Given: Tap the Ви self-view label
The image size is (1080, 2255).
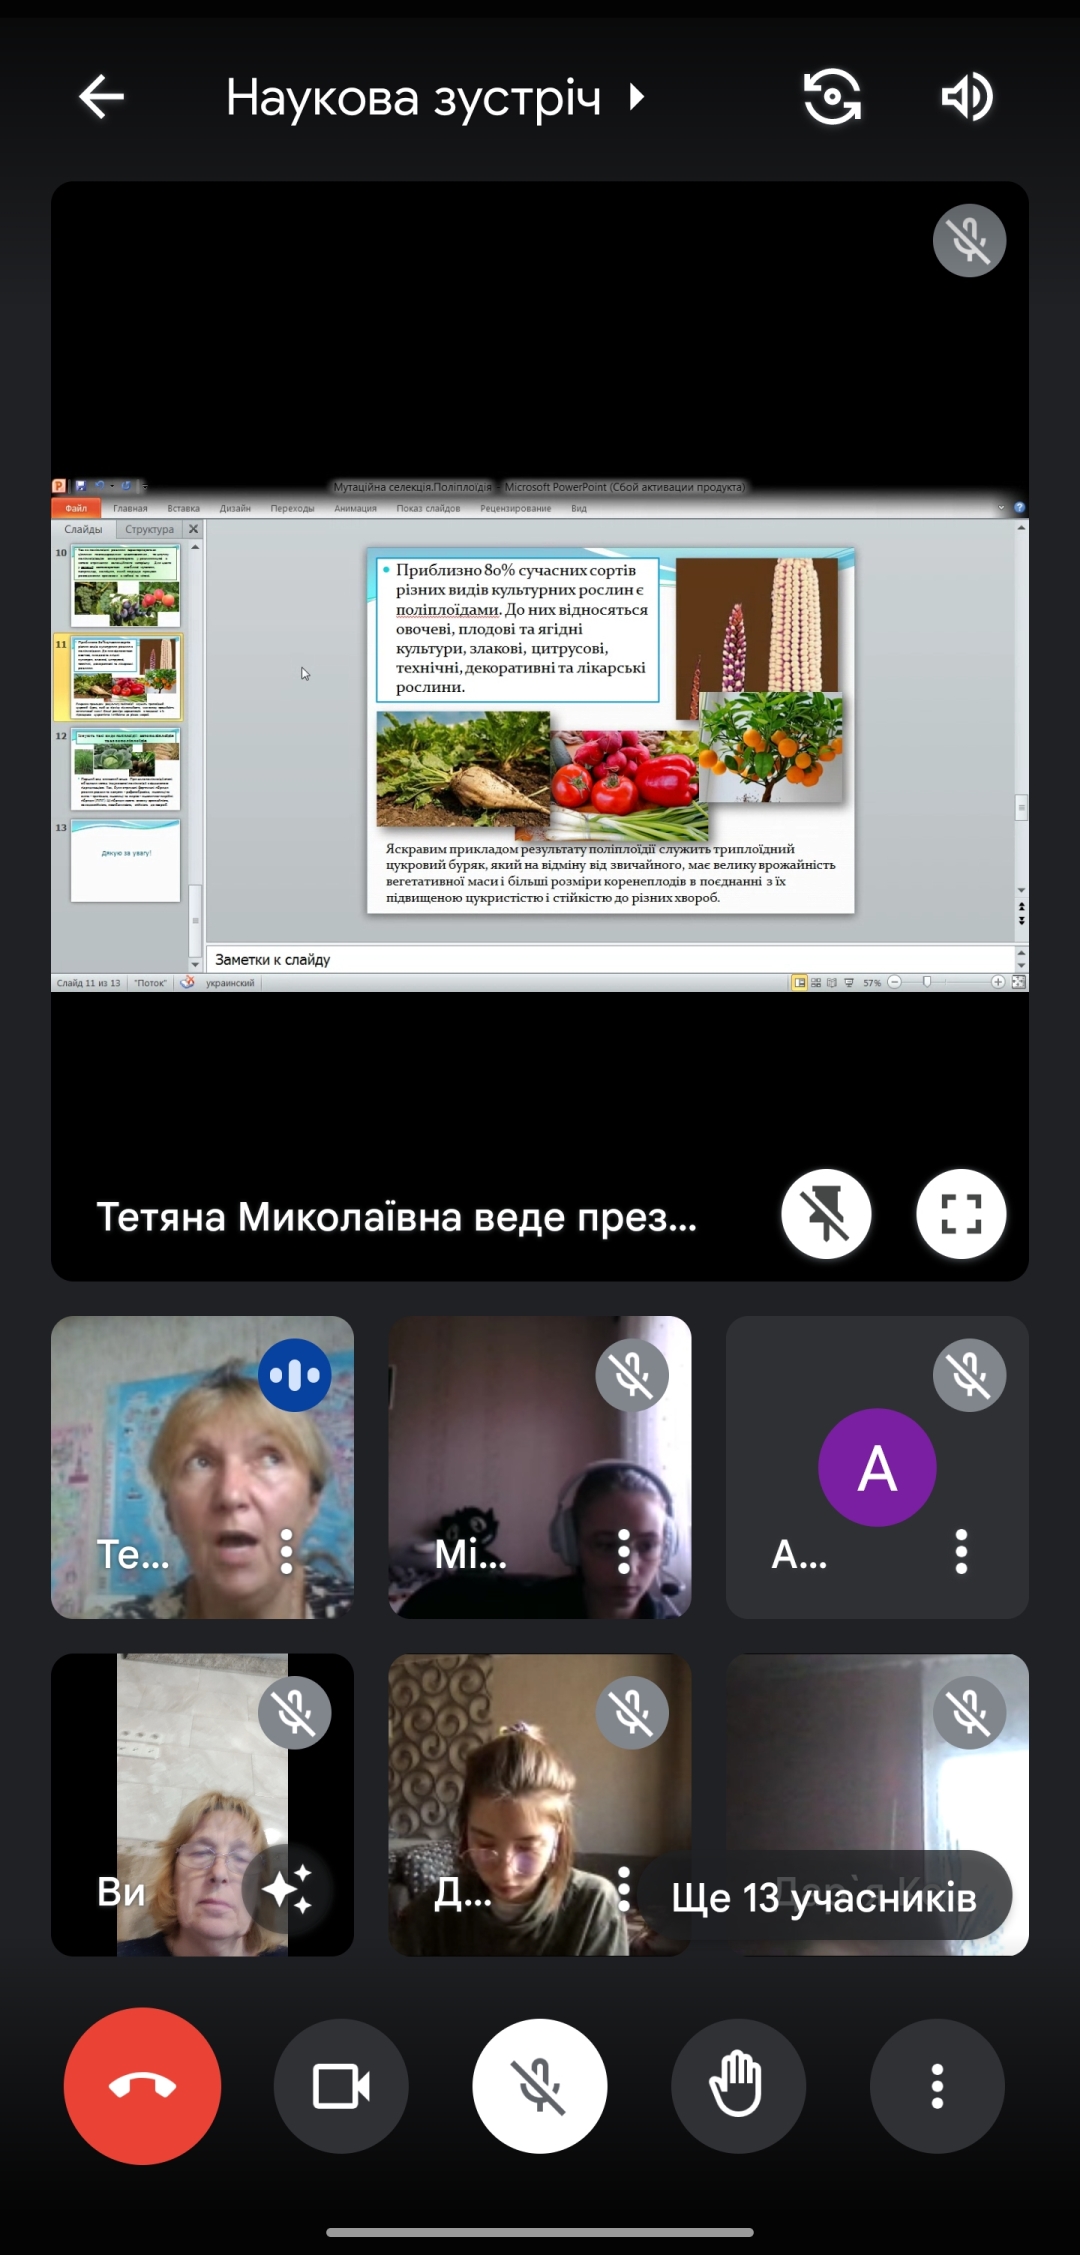Looking at the screenshot, I should click(x=121, y=1892).
